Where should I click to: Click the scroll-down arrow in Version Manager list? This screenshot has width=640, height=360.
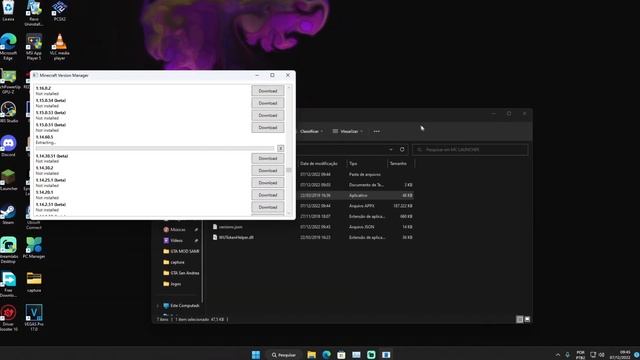[x=289, y=213]
